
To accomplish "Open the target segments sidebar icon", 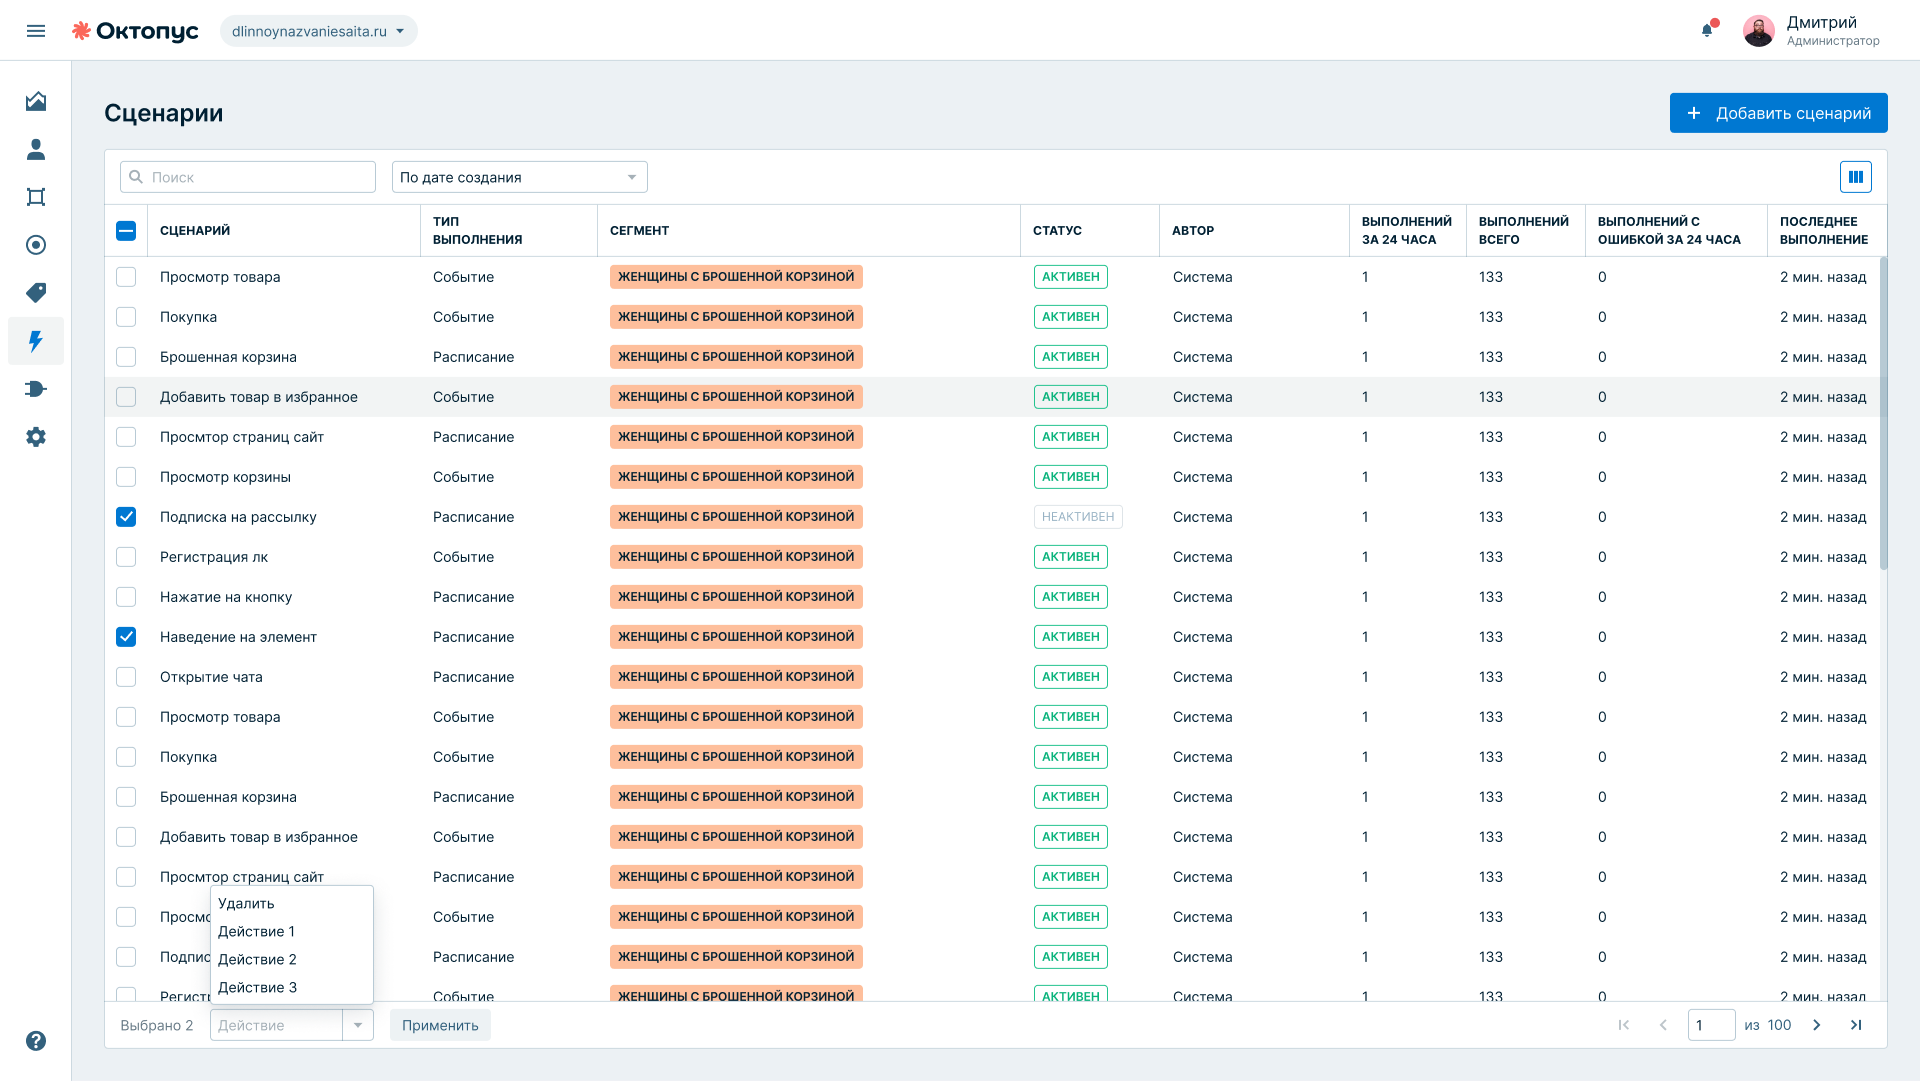I will point(36,245).
